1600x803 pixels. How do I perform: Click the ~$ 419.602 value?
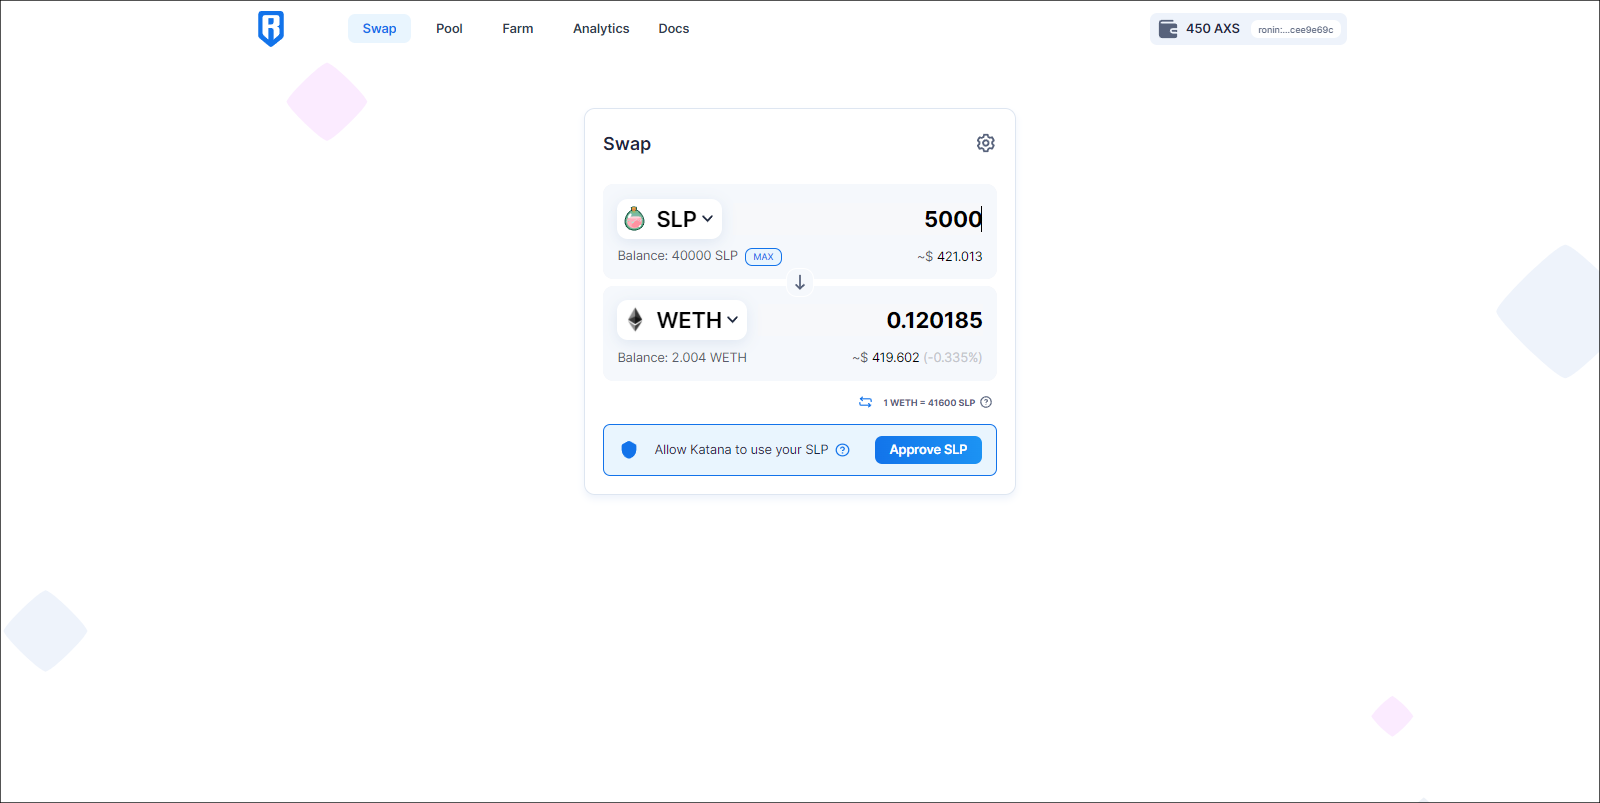pos(886,358)
